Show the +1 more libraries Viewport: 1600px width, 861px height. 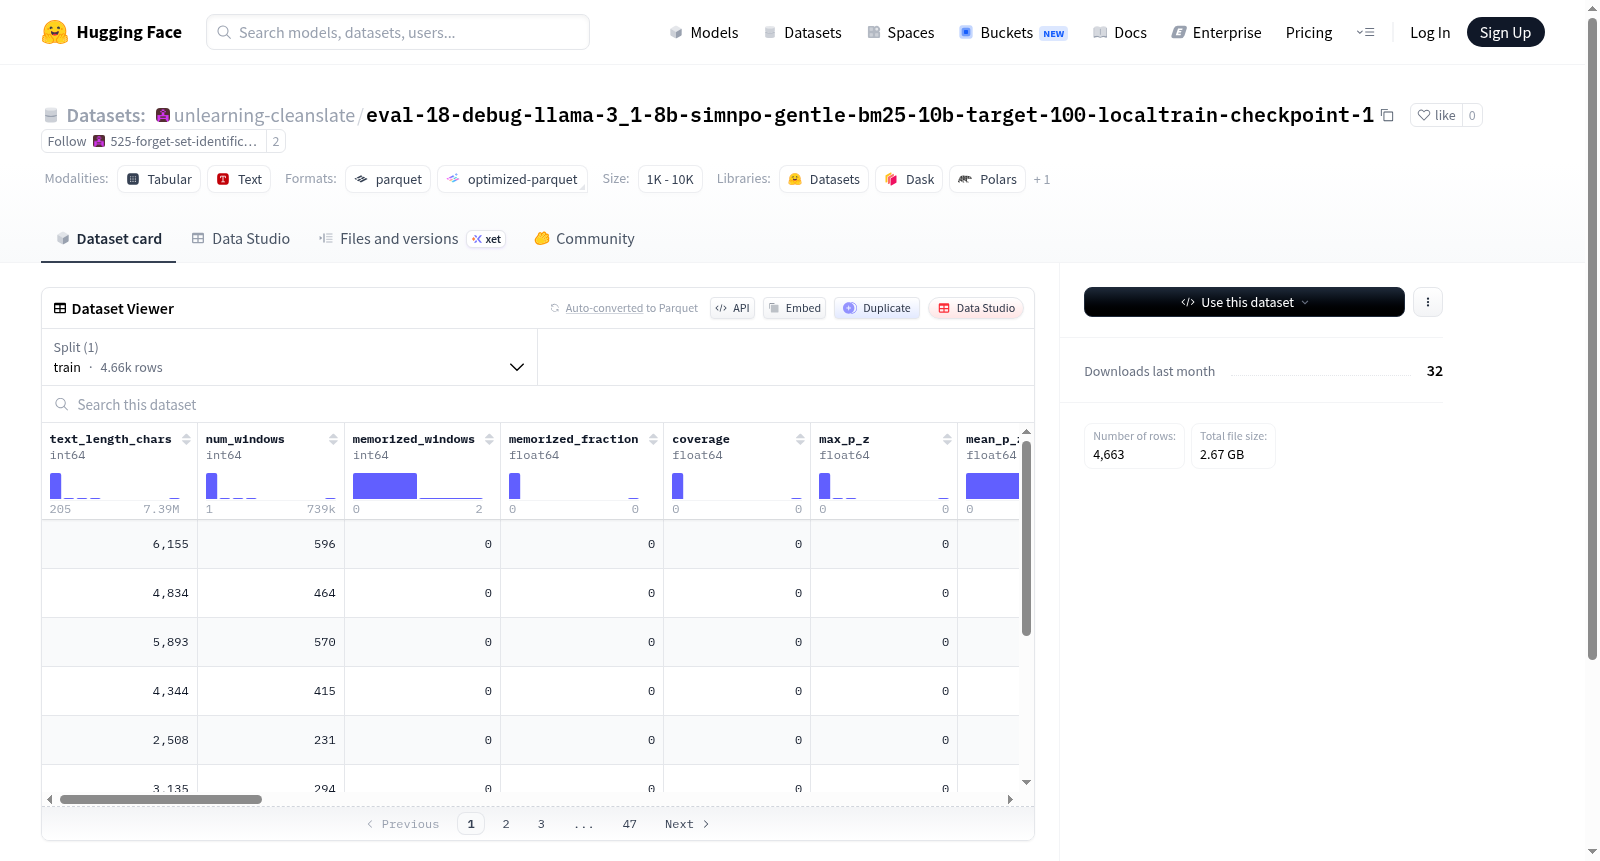(1042, 179)
